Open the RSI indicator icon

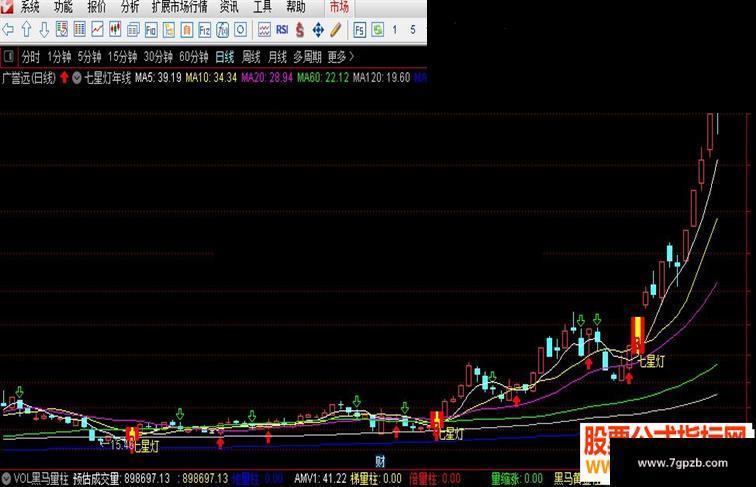click(282, 30)
